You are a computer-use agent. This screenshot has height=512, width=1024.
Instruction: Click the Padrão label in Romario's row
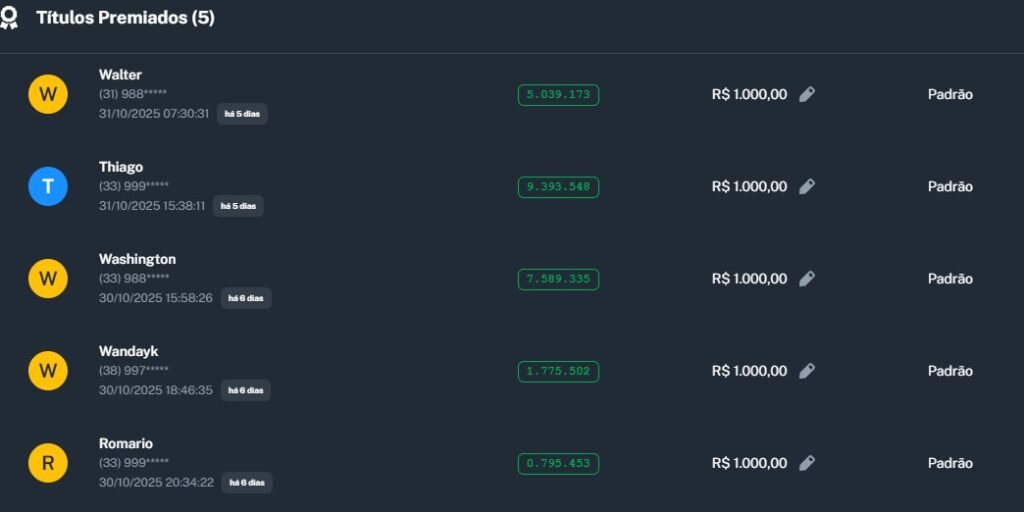click(949, 463)
